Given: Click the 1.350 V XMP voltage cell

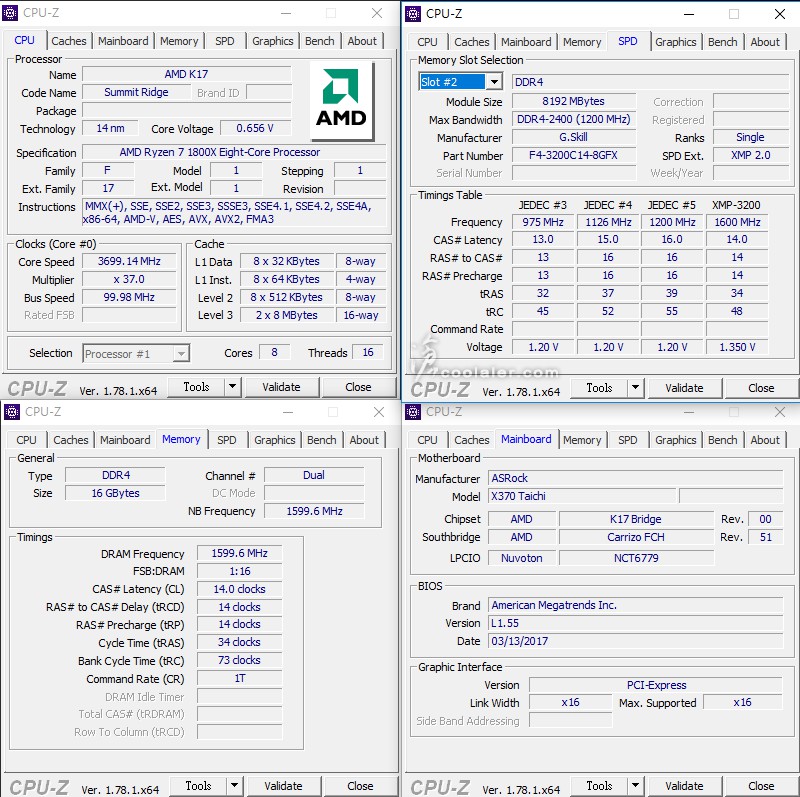Looking at the screenshot, I should click(737, 347).
